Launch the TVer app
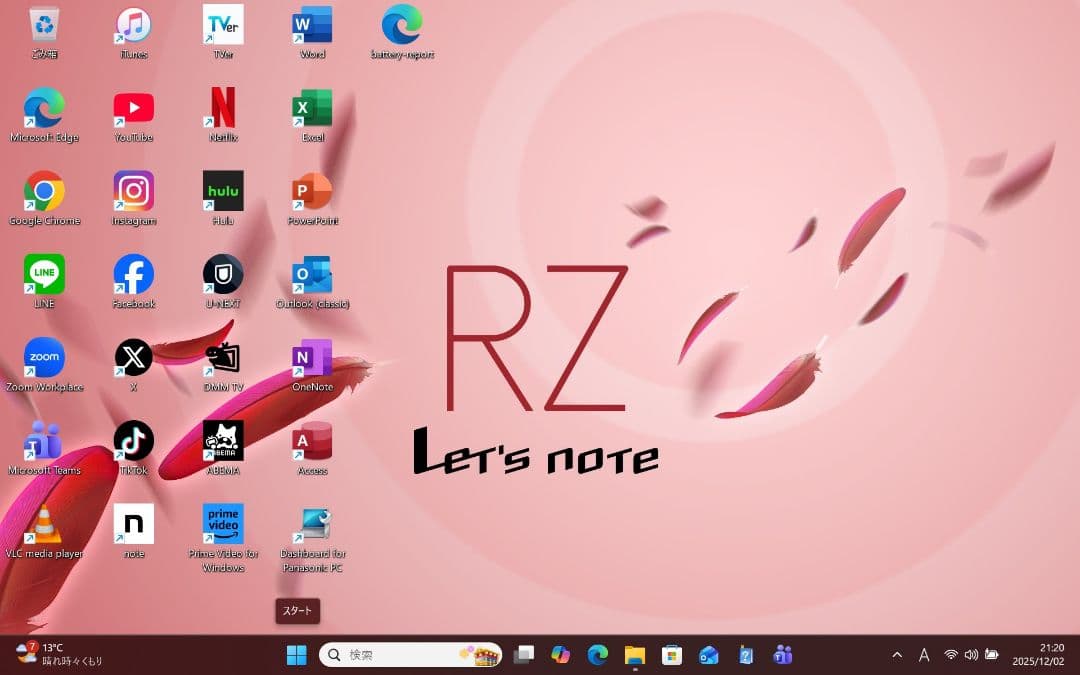The height and width of the screenshot is (675, 1080). pyautogui.click(x=222, y=25)
